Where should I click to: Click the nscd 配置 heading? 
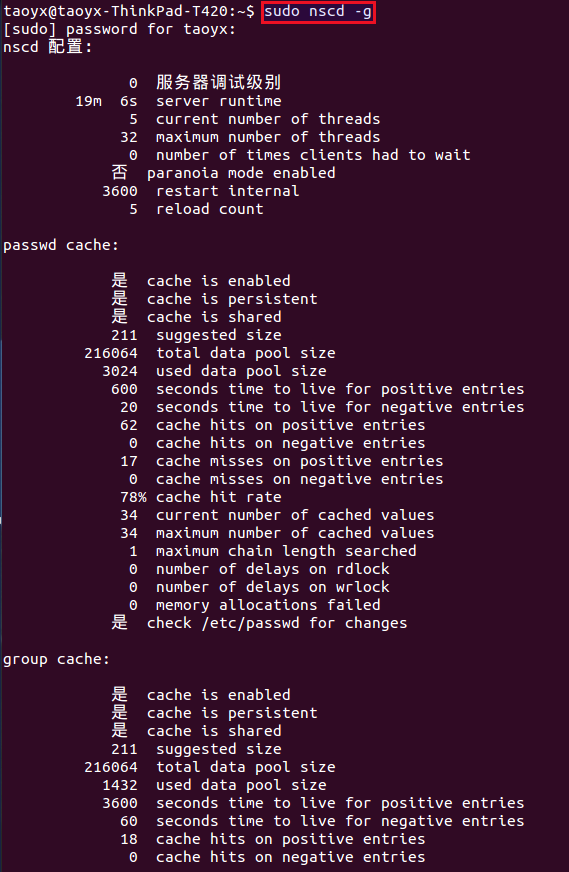[47, 47]
